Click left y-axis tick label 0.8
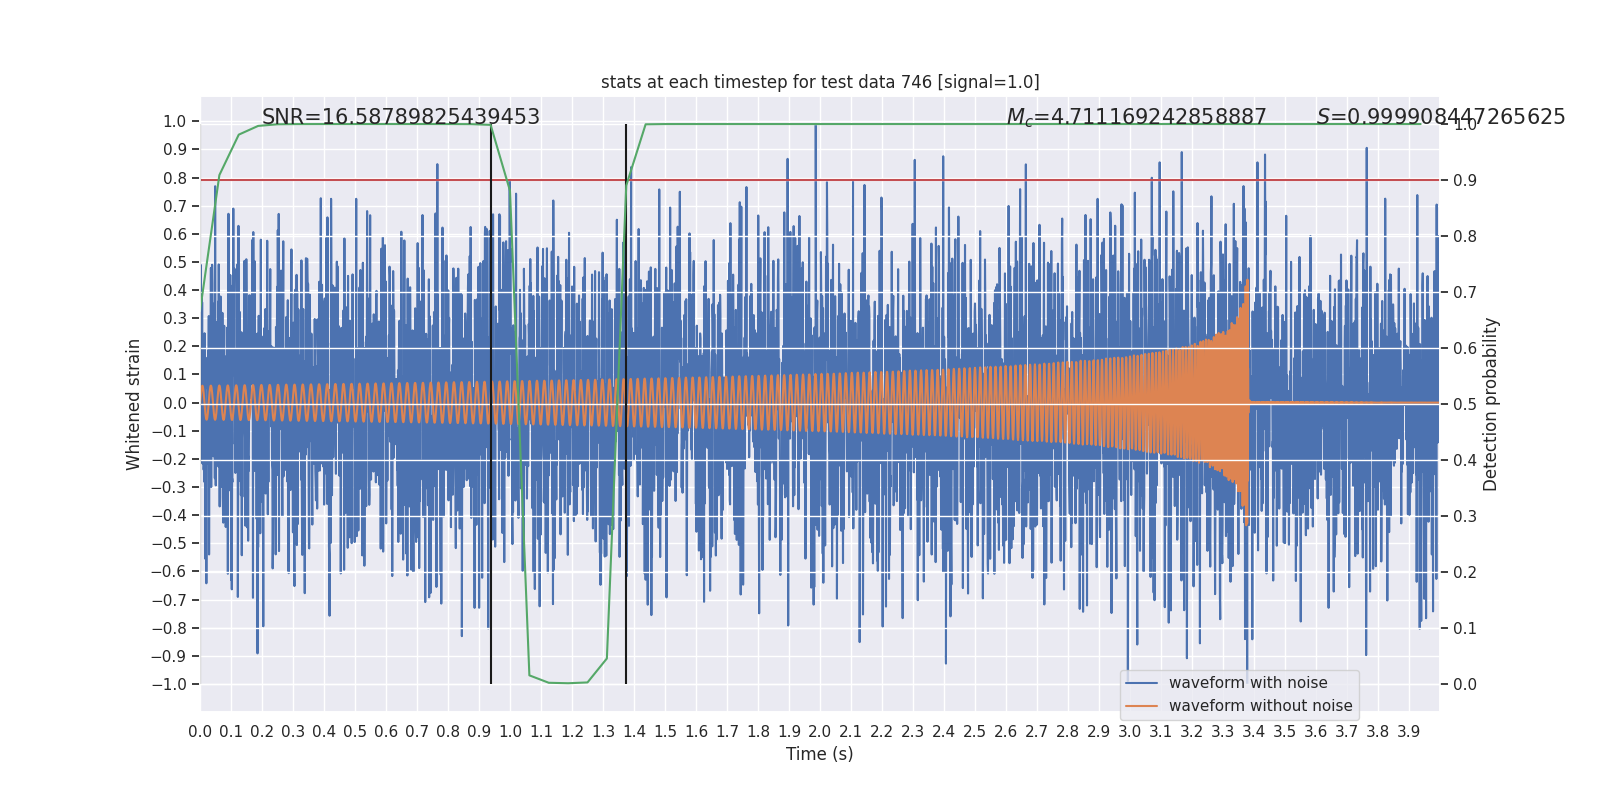Screen dimensions: 1600x800 click(x=175, y=179)
